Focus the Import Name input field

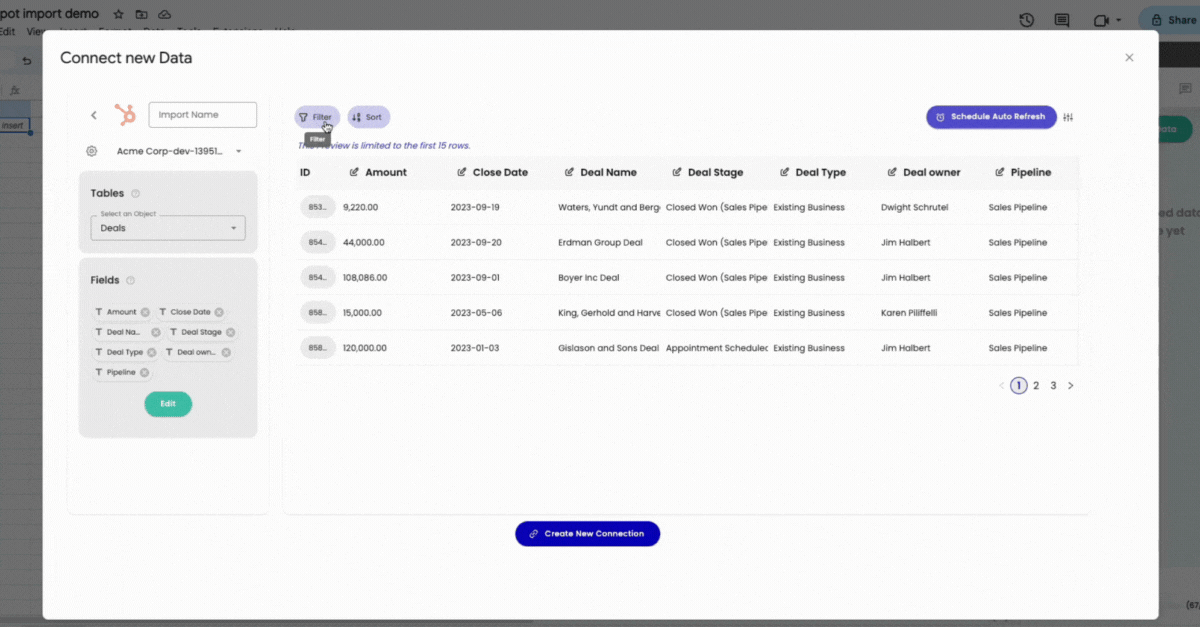pyautogui.click(x=203, y=115)
